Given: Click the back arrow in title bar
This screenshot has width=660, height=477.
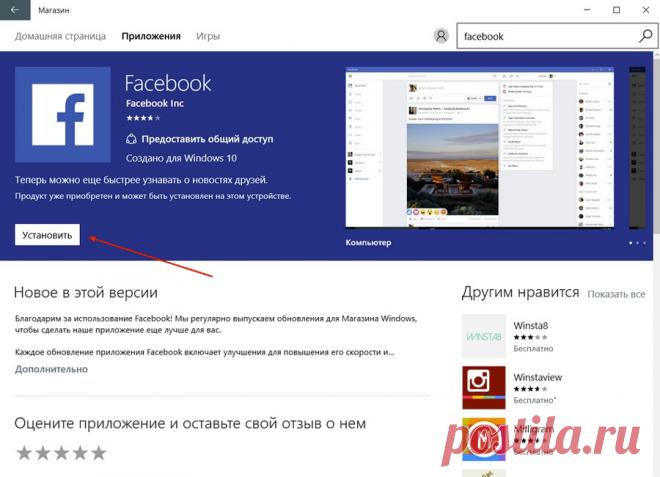Looking at the screenshot, I should (13, 11).
